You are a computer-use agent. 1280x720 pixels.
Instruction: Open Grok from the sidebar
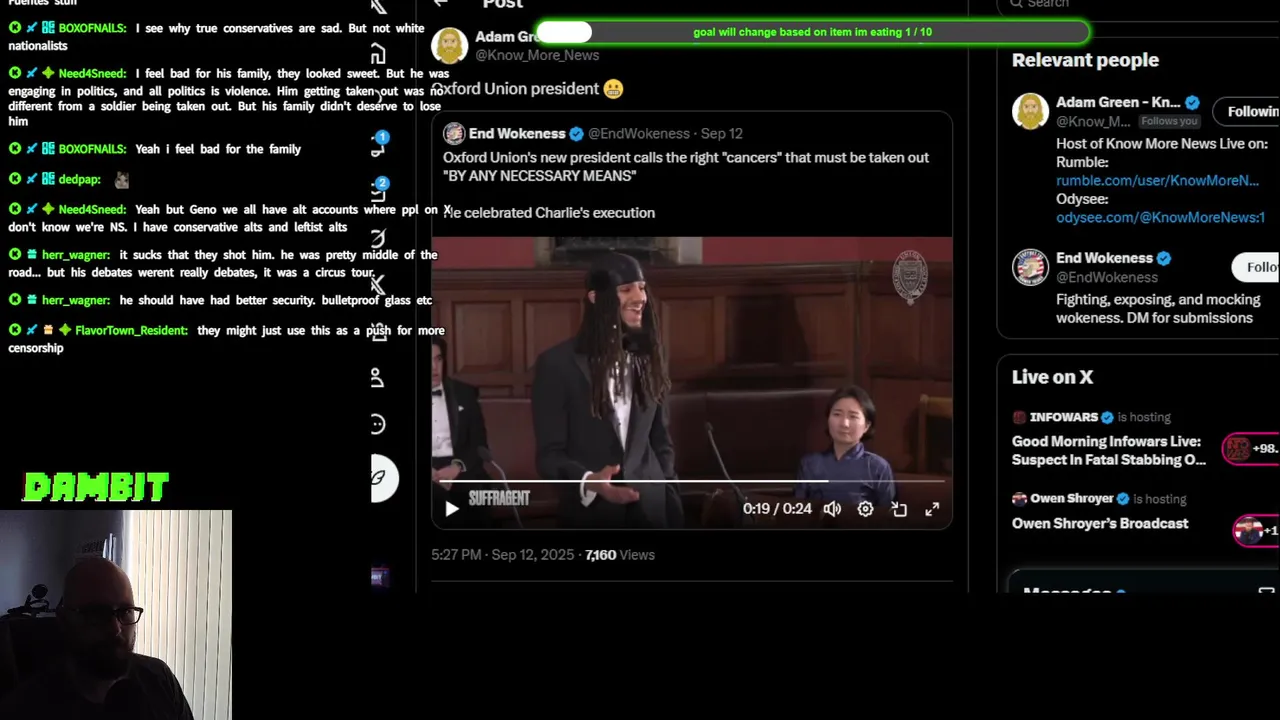(x=378, y=238)
